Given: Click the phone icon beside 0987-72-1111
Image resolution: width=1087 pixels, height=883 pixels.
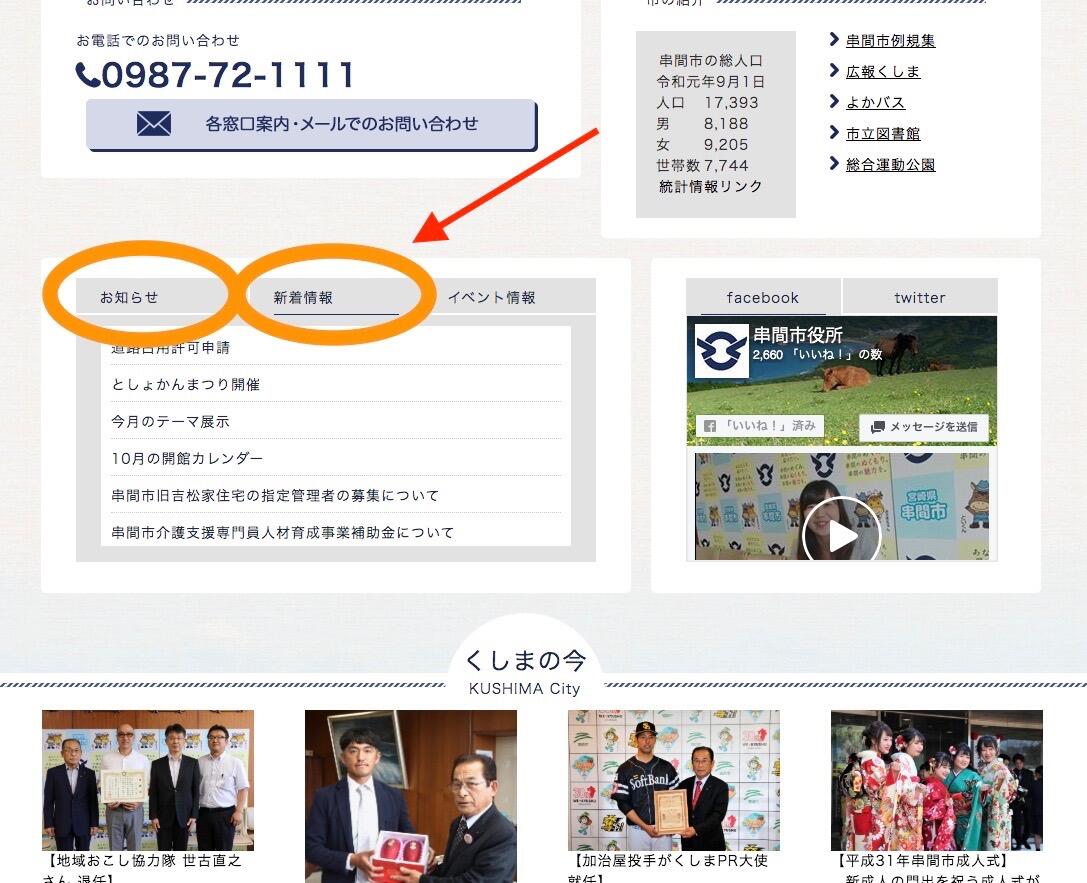Looking at the screenshot, I should (87, 75).
